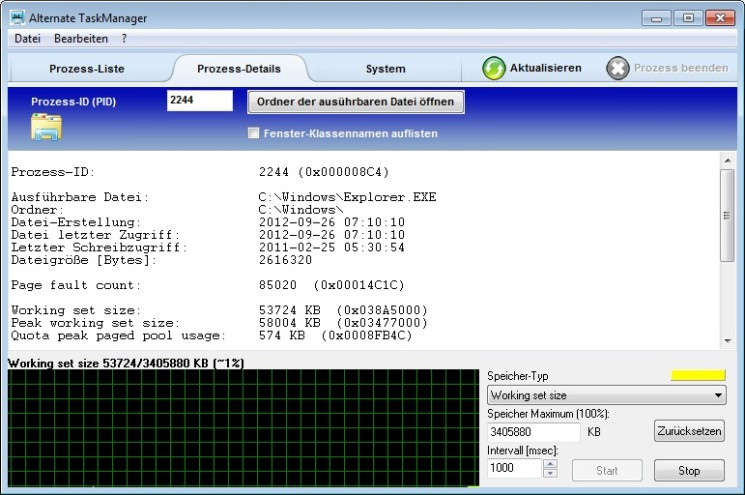Switch to the System tab
Viewport: 745px width, 495px height.
386,69
